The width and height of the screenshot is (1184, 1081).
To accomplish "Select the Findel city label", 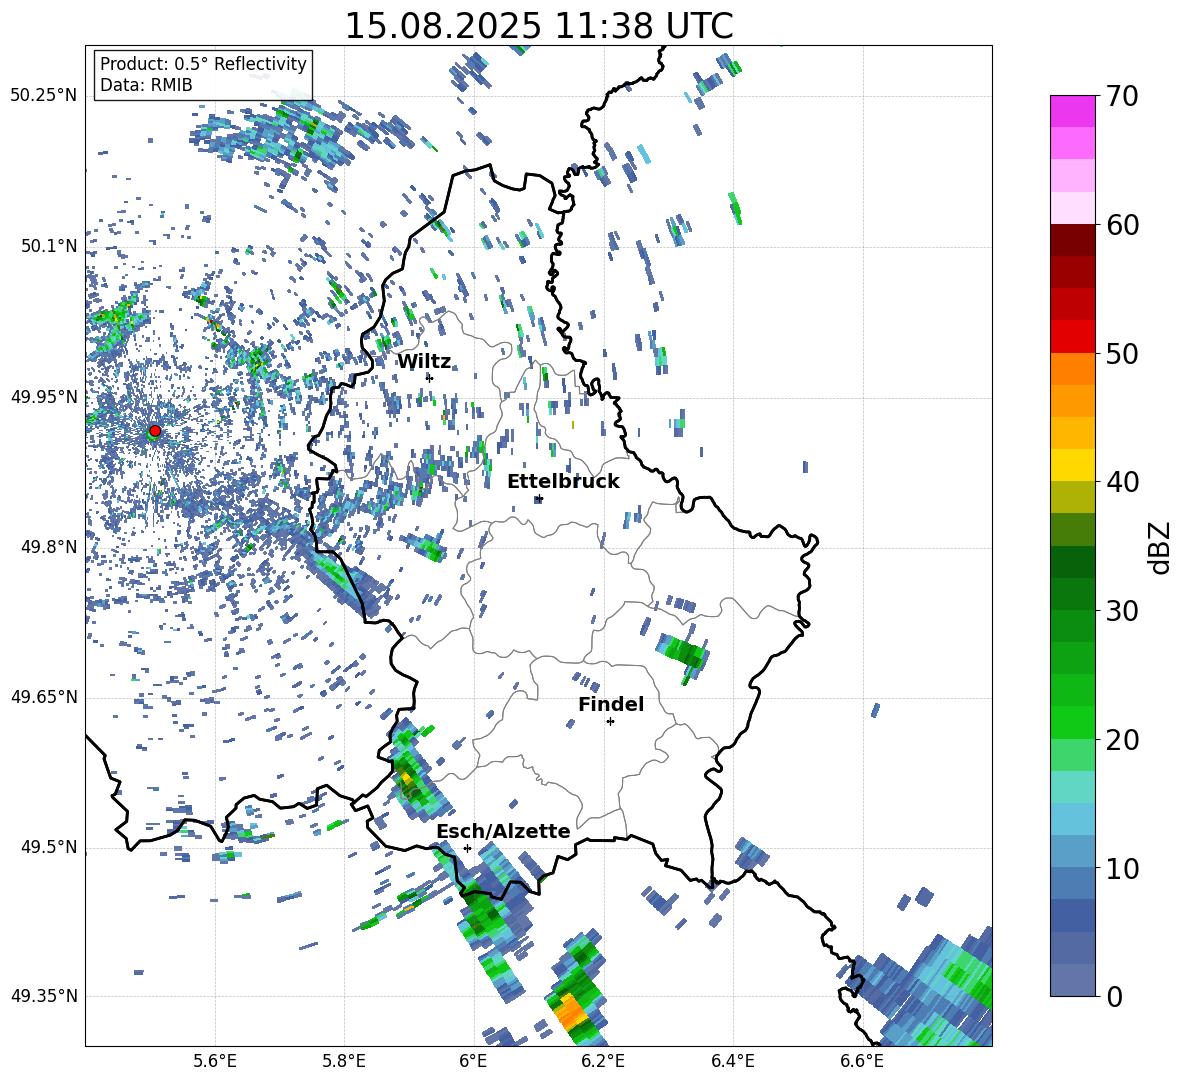I will tap(611, 704).
